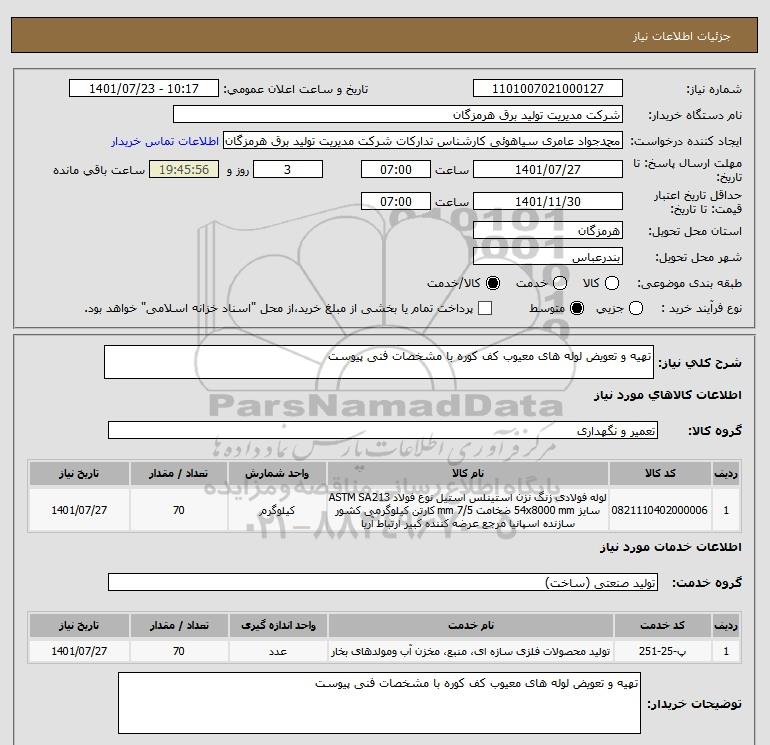
Task: Click the request creator field
Action: (423, 141)
